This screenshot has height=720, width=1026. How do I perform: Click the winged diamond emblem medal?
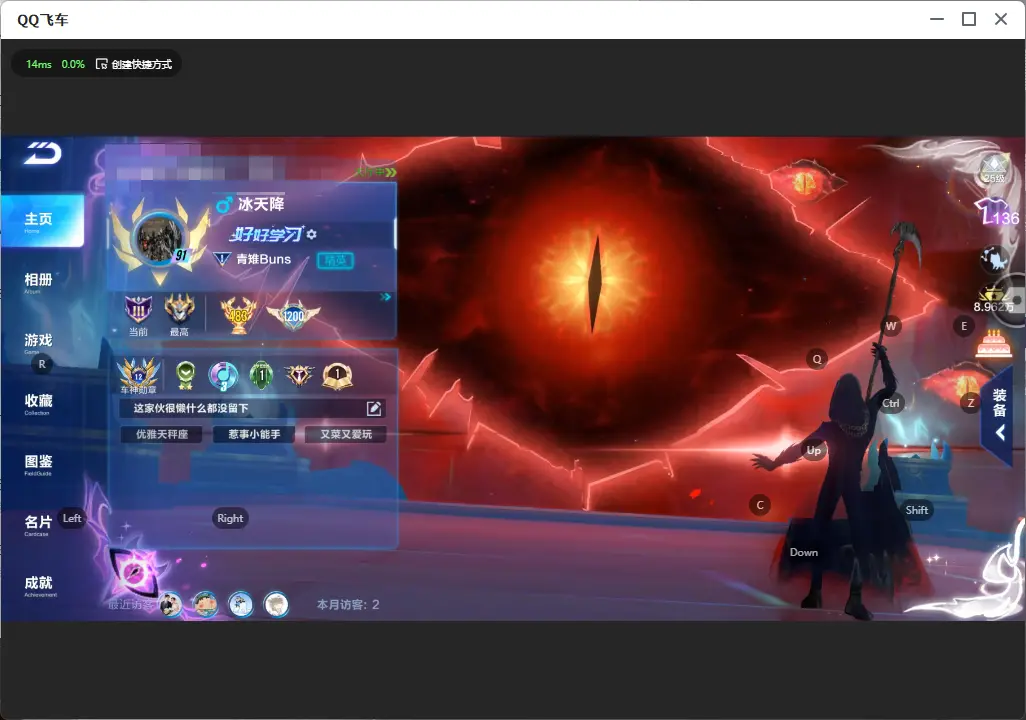[x=299, y=375]
